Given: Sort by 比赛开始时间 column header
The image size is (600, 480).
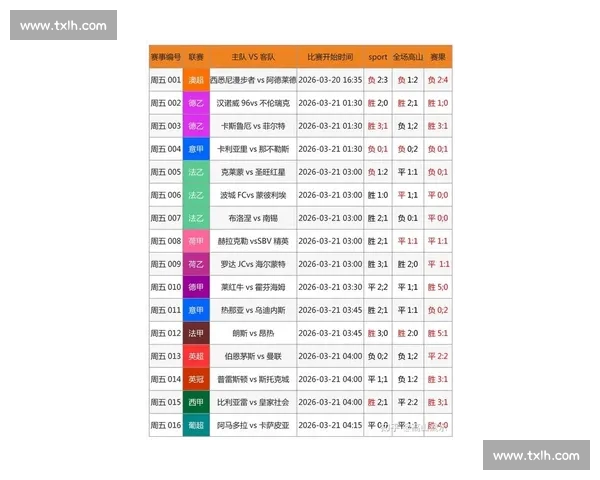Looking at the screenshot, I should 330,57.
